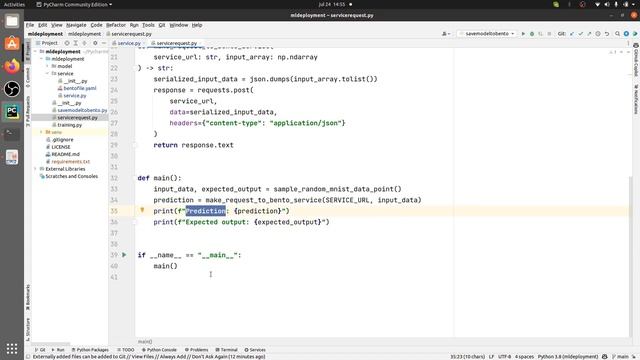Screen dimensions: 640x360
Task: Select training.py in project tree
Action: pyautogui.click(x=69, y=125)
